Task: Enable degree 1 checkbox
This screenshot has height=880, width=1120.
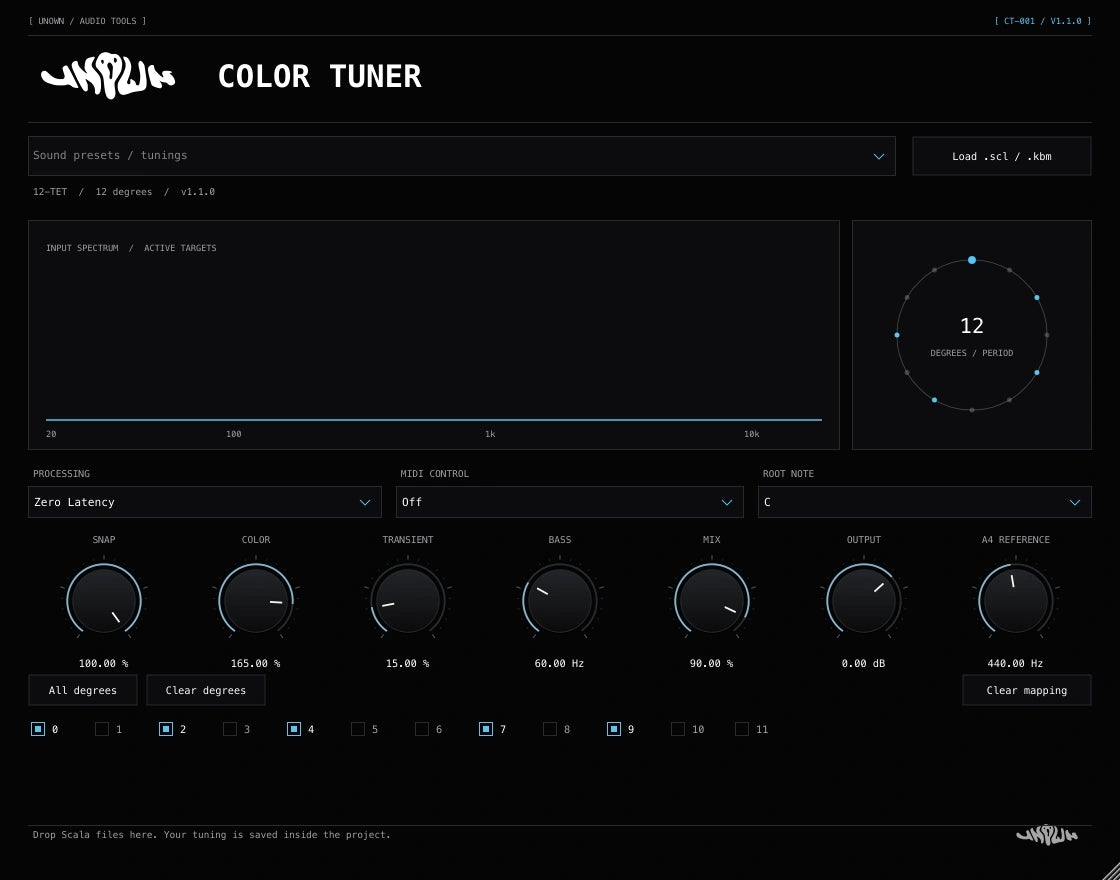Action: (102, 729)
